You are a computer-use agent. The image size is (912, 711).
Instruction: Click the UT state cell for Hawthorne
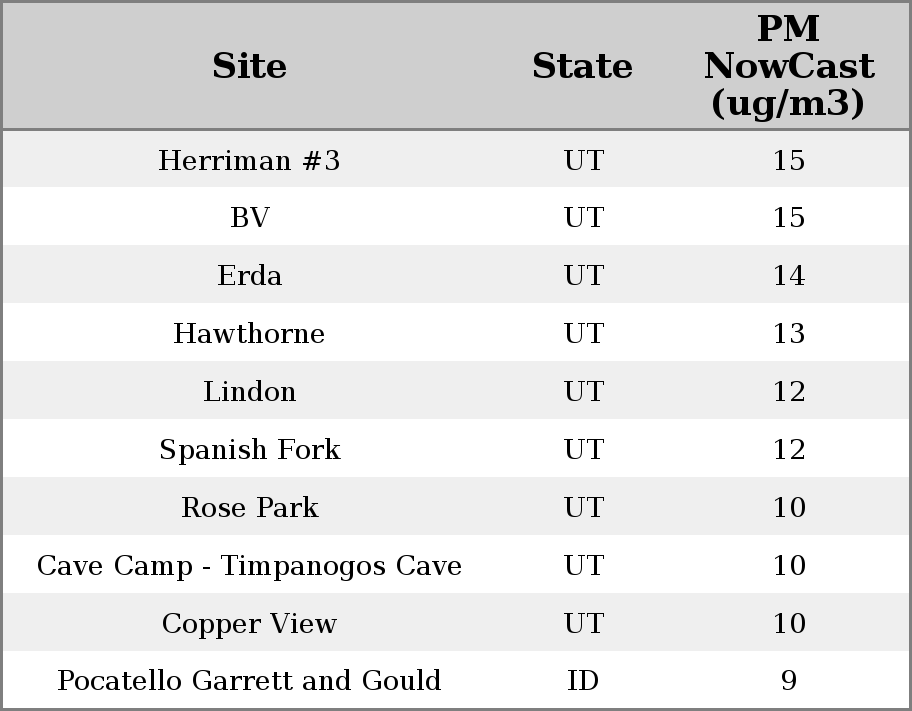[x=583, y=334]
